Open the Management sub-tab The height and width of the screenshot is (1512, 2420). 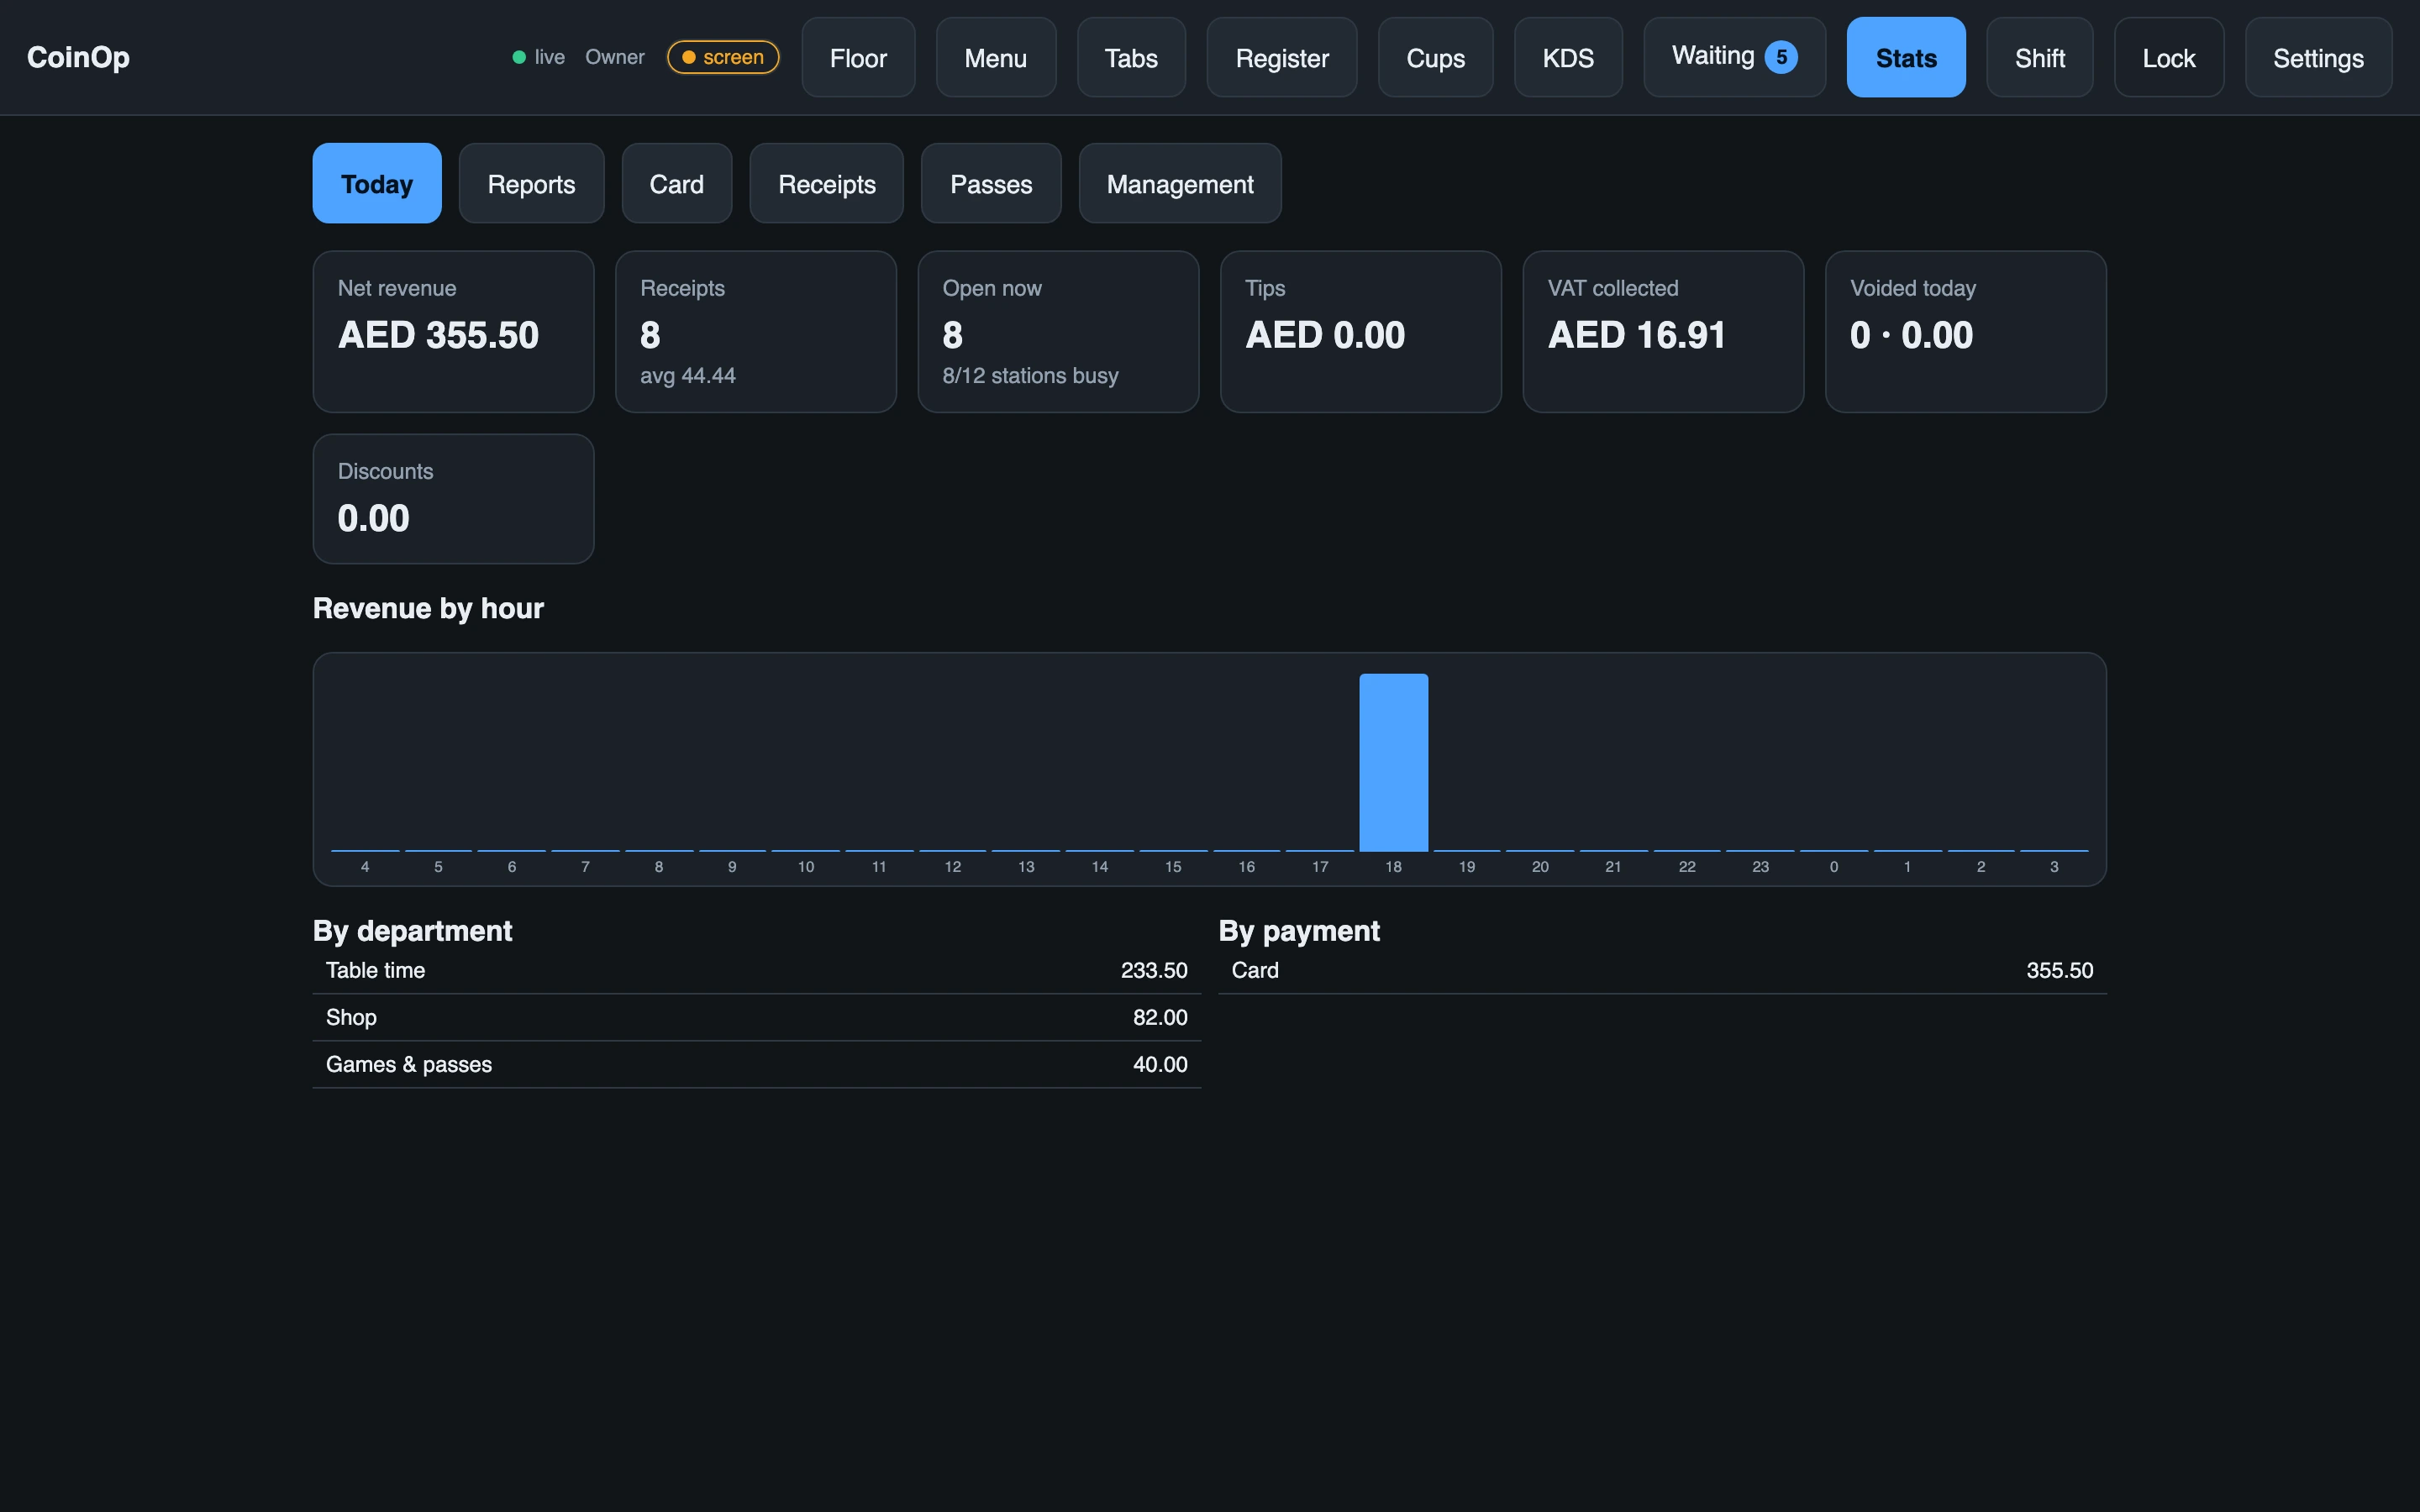click(1180, 183)
